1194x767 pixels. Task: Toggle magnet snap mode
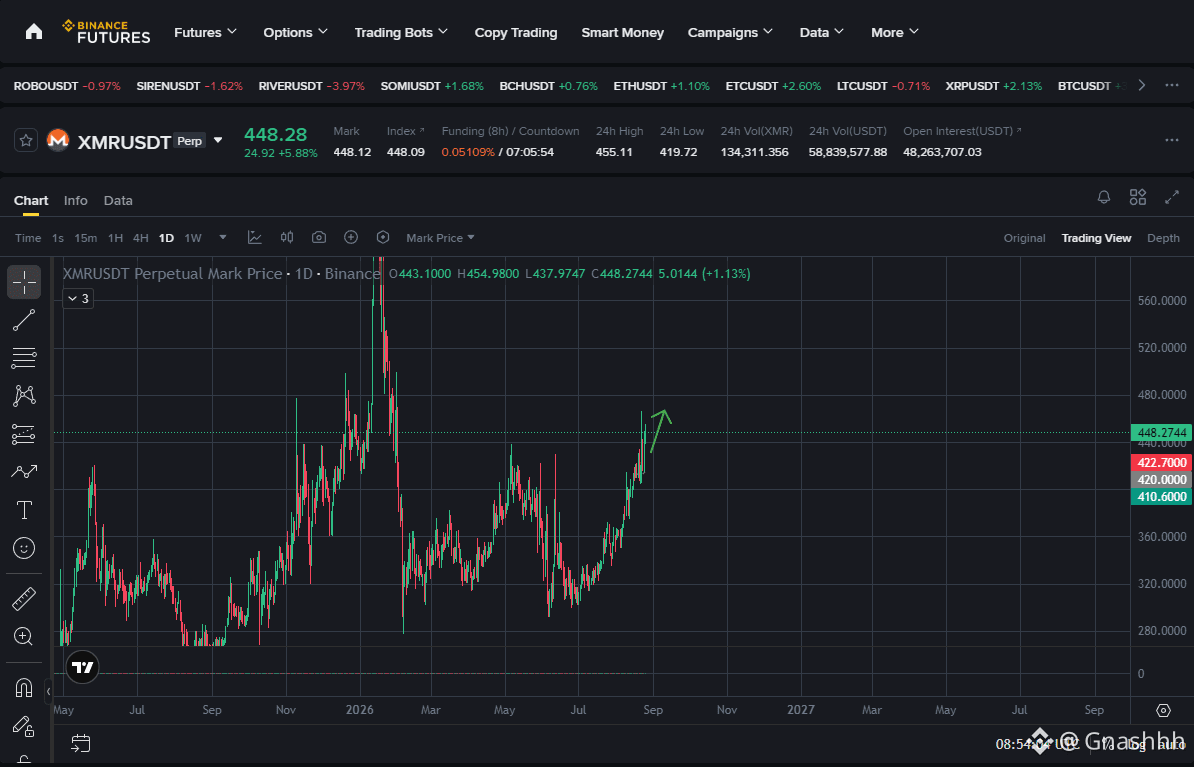pyautogui.click(x=24, y=688)
